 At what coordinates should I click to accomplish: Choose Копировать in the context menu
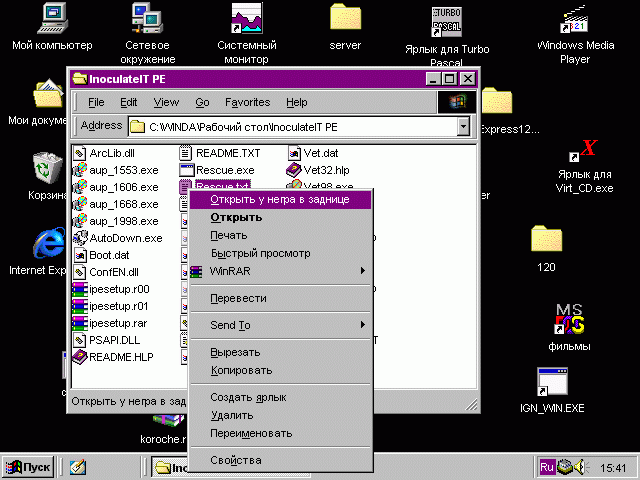tap(281, 370)
